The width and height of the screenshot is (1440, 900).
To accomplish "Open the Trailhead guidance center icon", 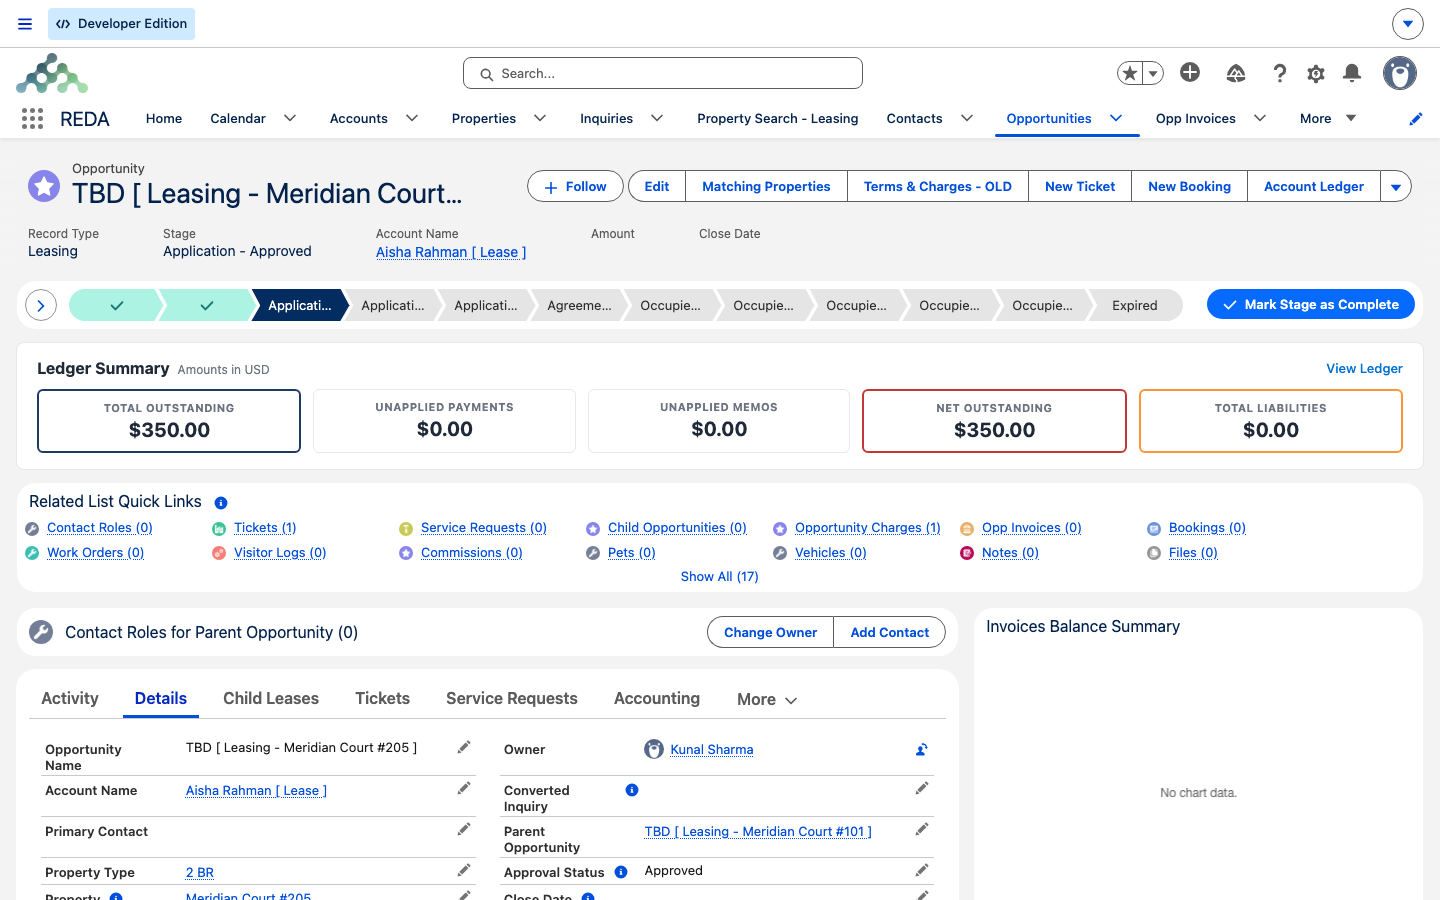I will click(x=1236, y=73).
